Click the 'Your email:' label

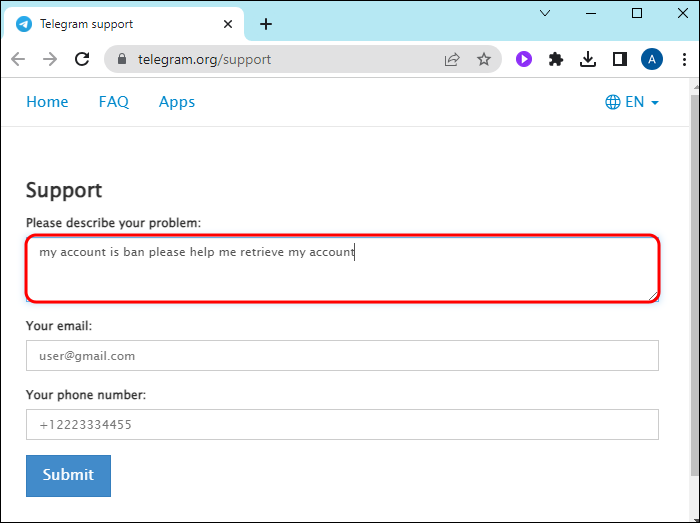click(59, 326)
